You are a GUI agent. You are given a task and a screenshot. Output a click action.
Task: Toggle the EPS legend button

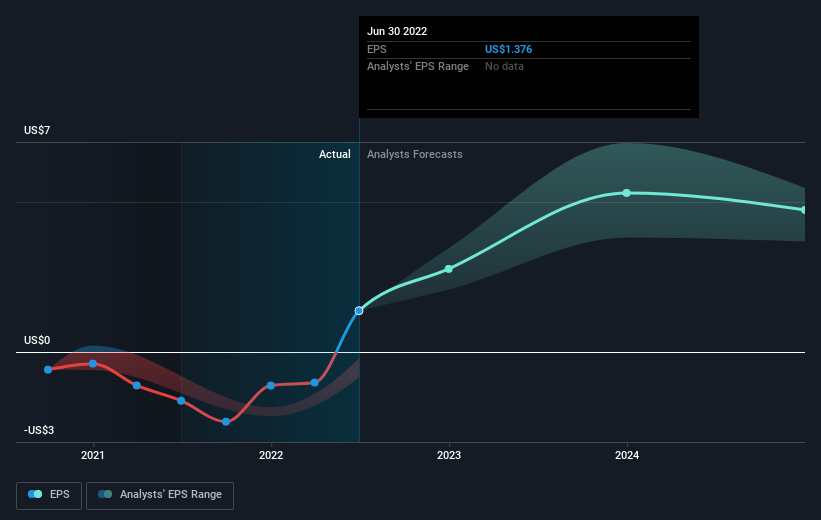pos(49,495)
